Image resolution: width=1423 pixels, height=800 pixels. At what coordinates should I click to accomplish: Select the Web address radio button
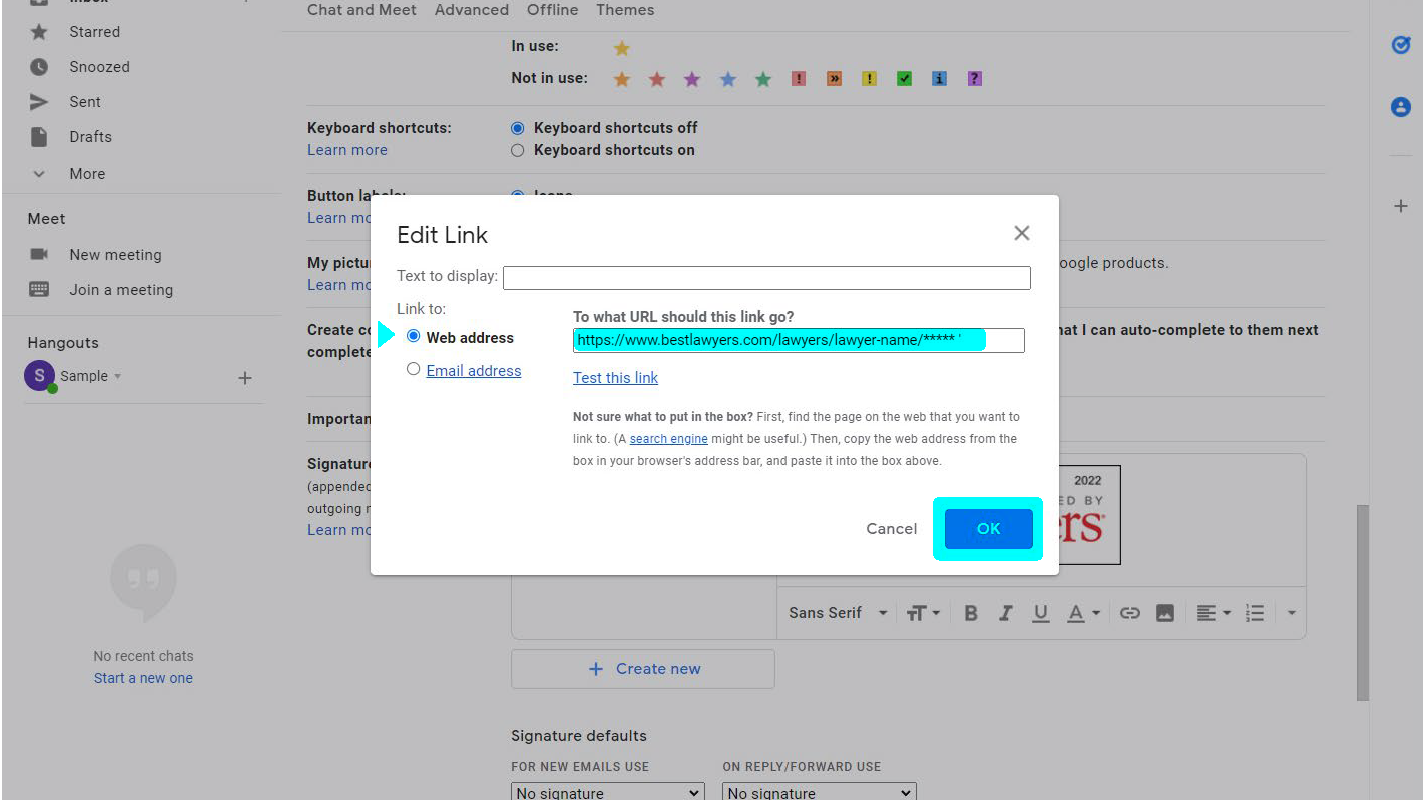[x=413, y=337]
